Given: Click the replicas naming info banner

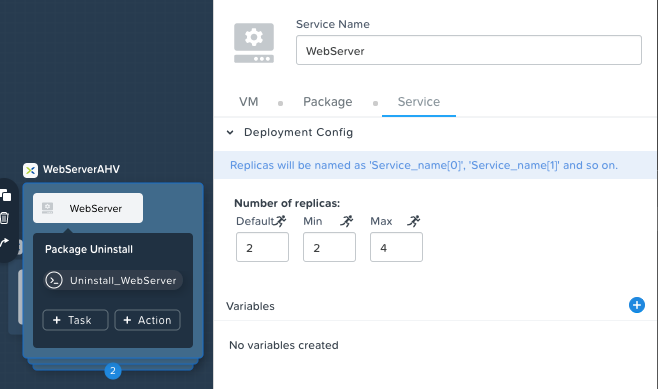Looking at the screenshot, I should point(435,165).
